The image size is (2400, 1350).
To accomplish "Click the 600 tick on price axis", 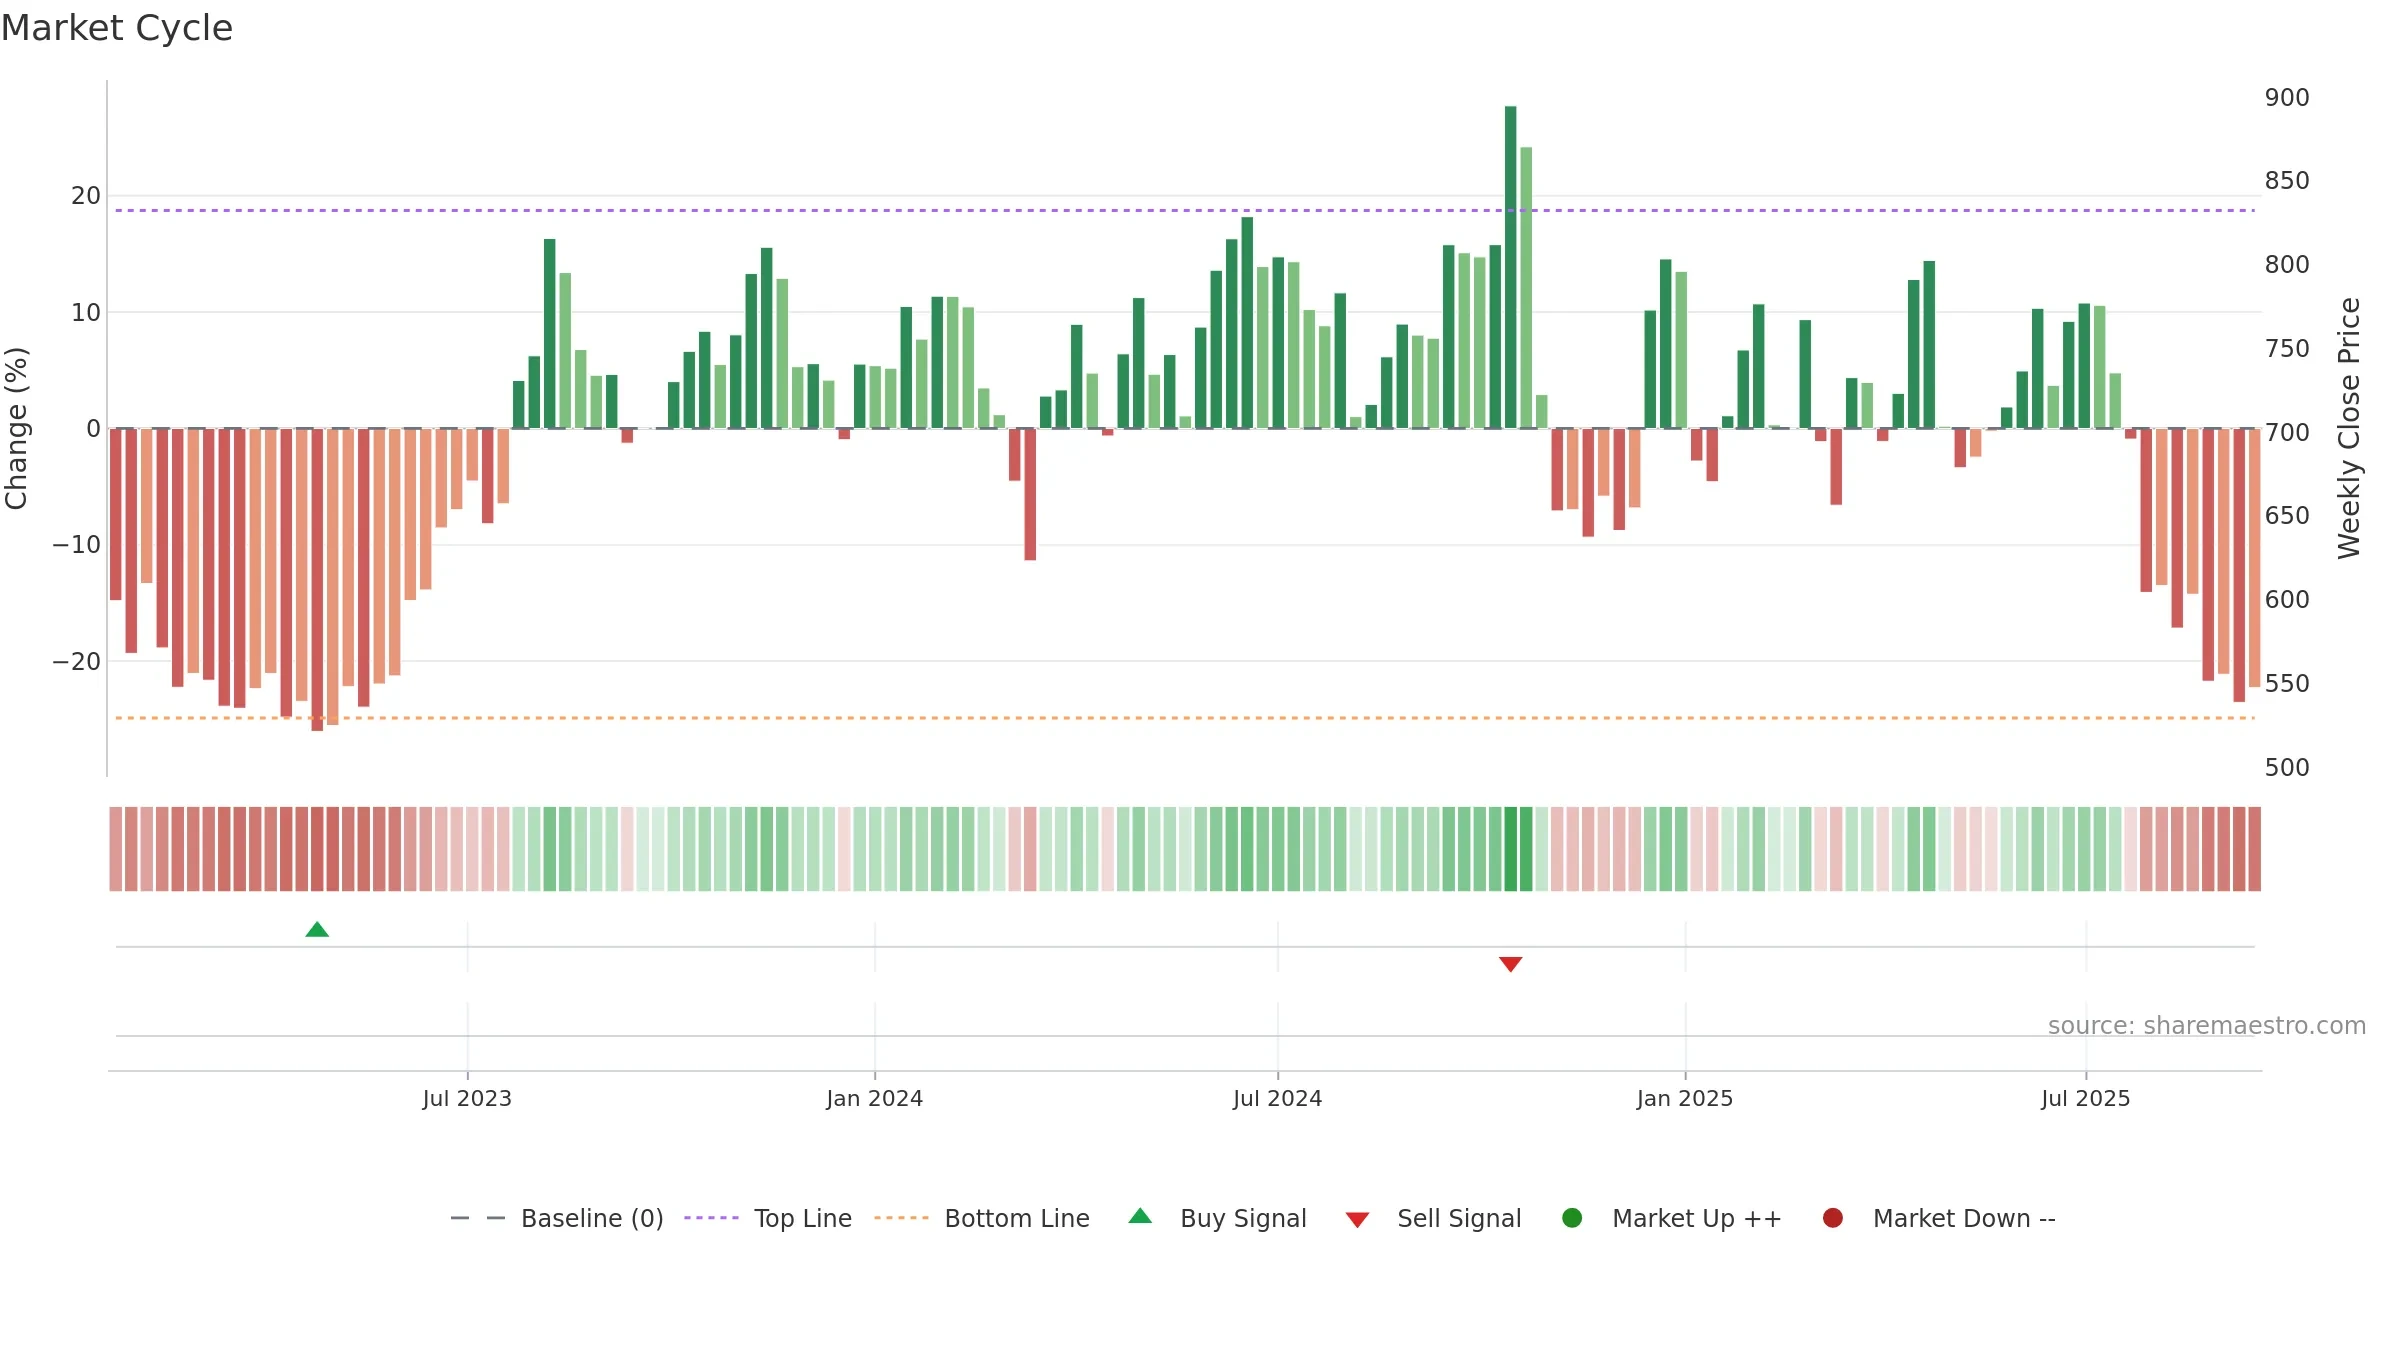I will 2287,600.
